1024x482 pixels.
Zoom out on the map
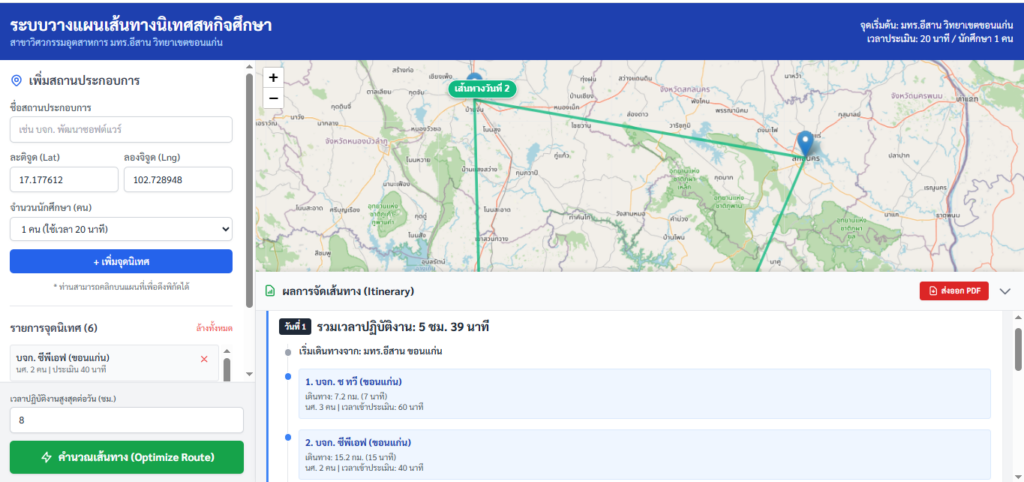point(273,98)
